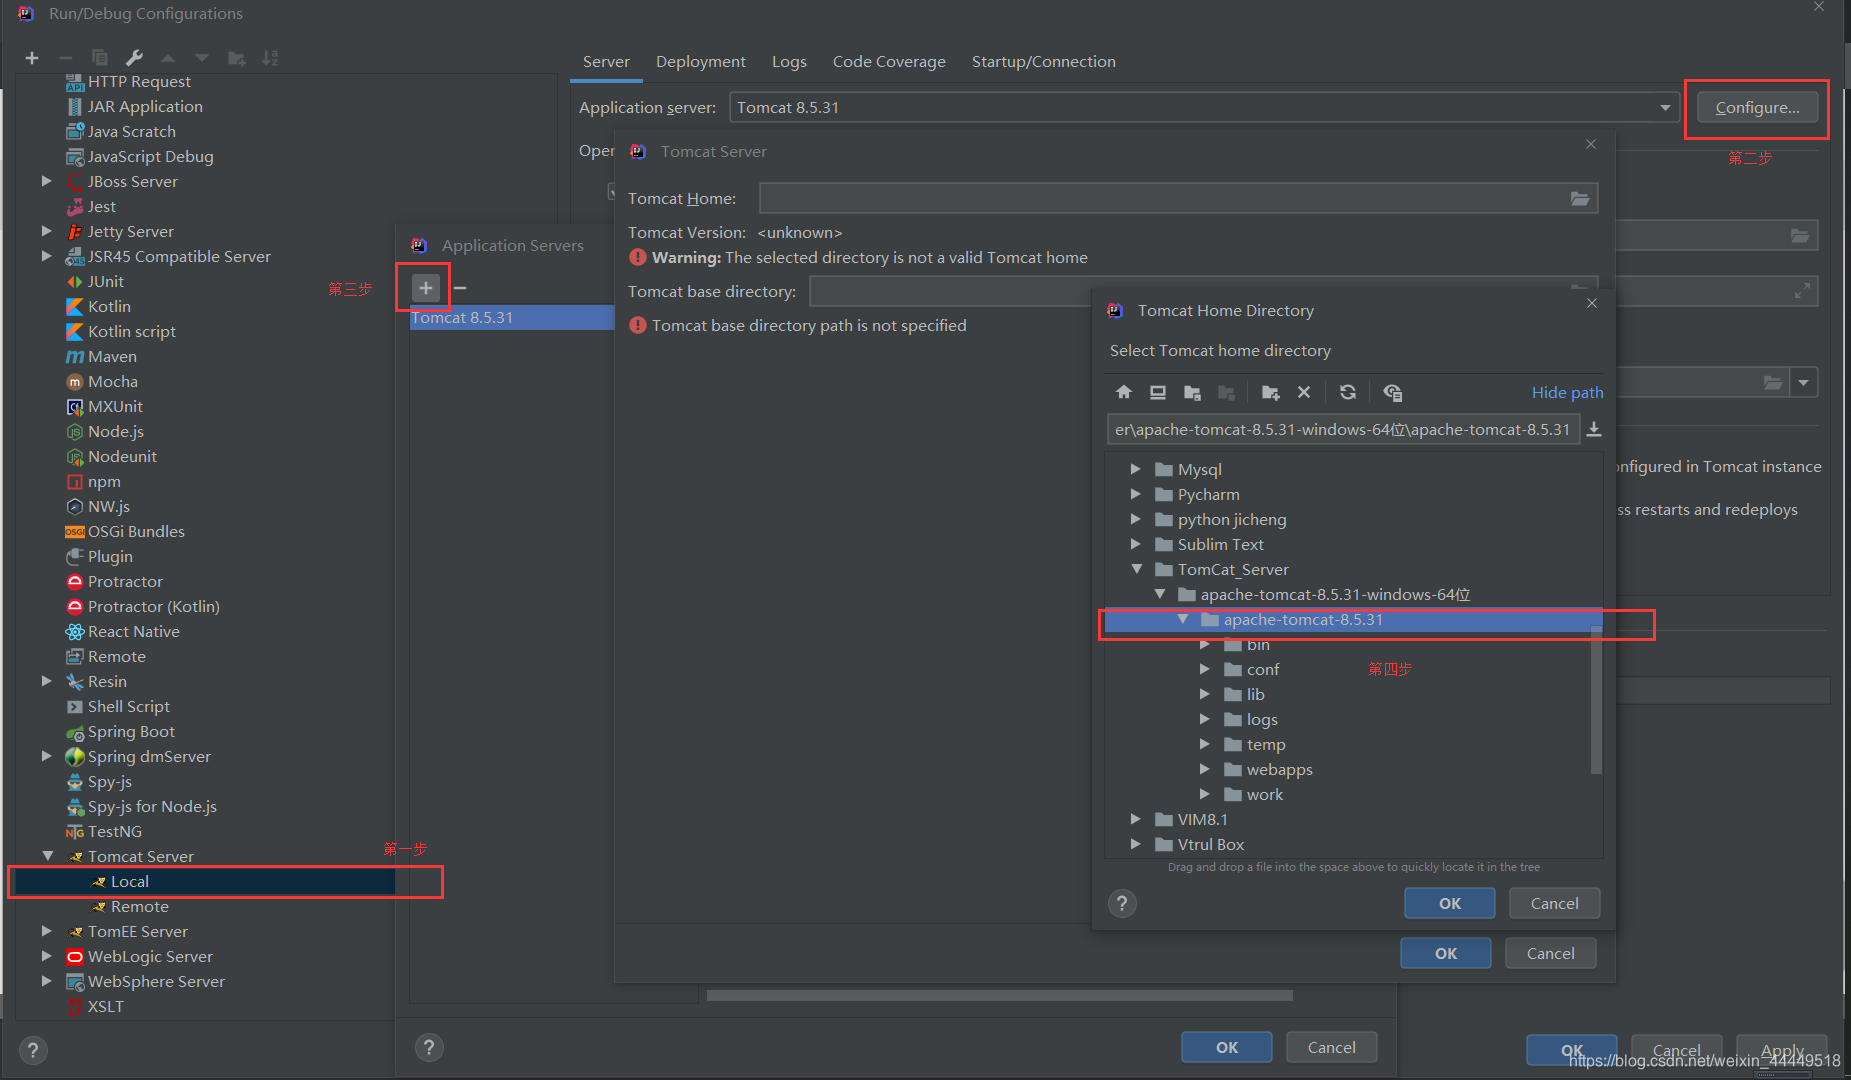The height and width of the screenshot is (1080, 1851).
Task: Switch to the Deployment tab
Action: 700,62
